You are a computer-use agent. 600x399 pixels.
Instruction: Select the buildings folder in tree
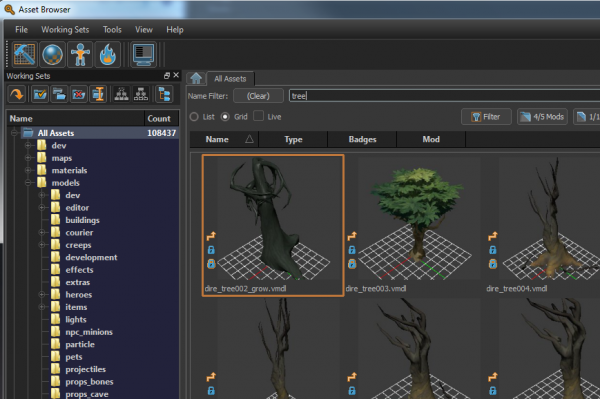pyautogui.click(x=82, y=220)
